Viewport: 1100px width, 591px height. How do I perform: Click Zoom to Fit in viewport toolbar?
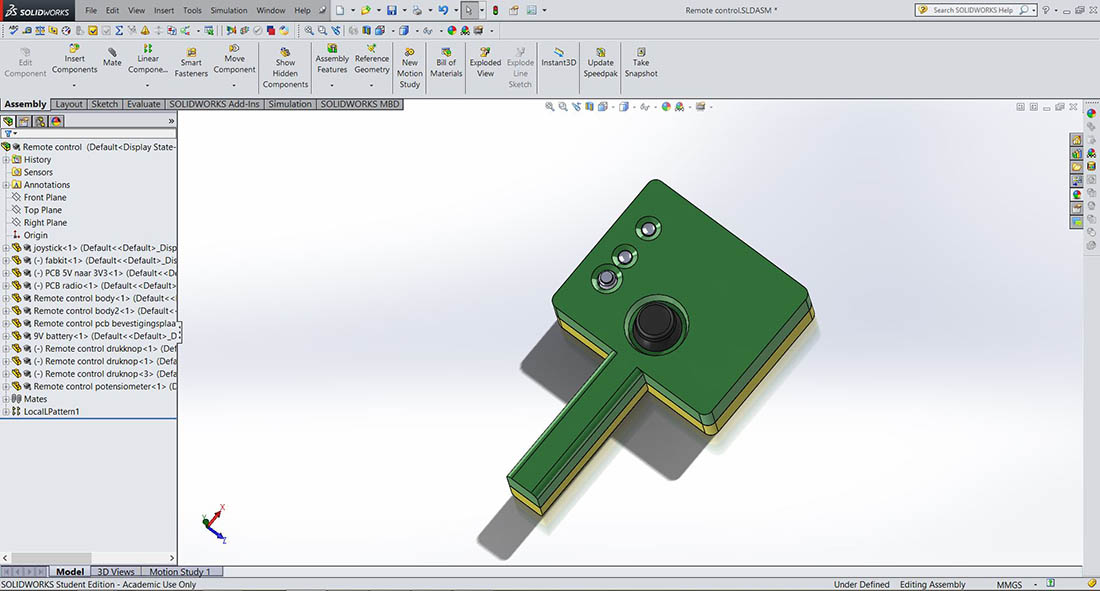pyautogui.click(x=550, y=107)
